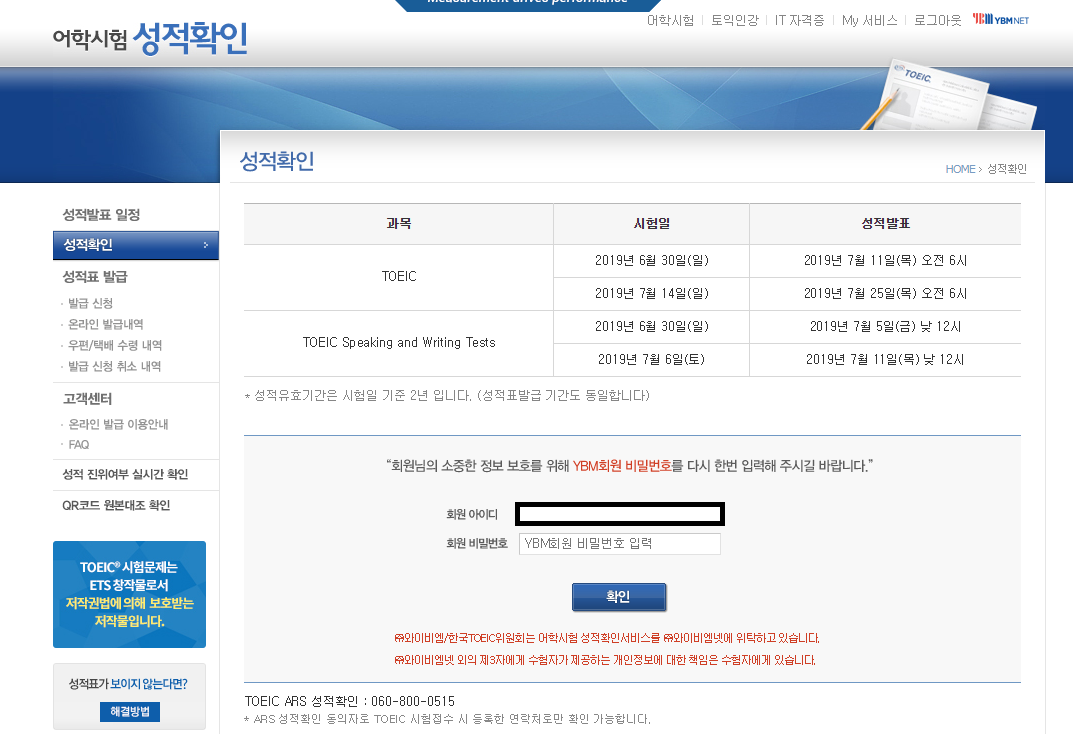Click the 과목 column header
The image size is (1073, 734).
tap(399, 224)
